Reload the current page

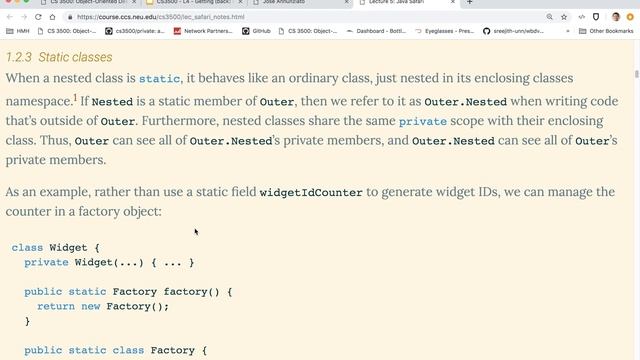38,17
